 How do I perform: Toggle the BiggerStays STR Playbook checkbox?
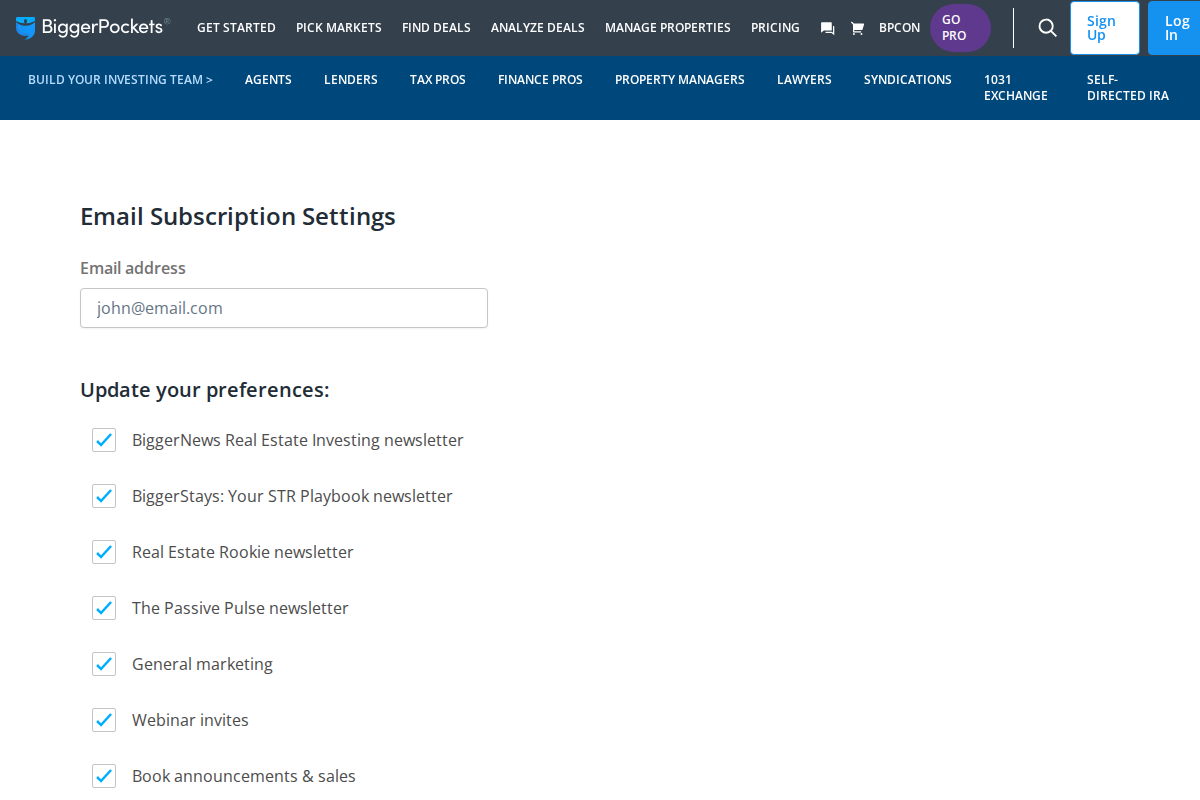click(104, 496)
